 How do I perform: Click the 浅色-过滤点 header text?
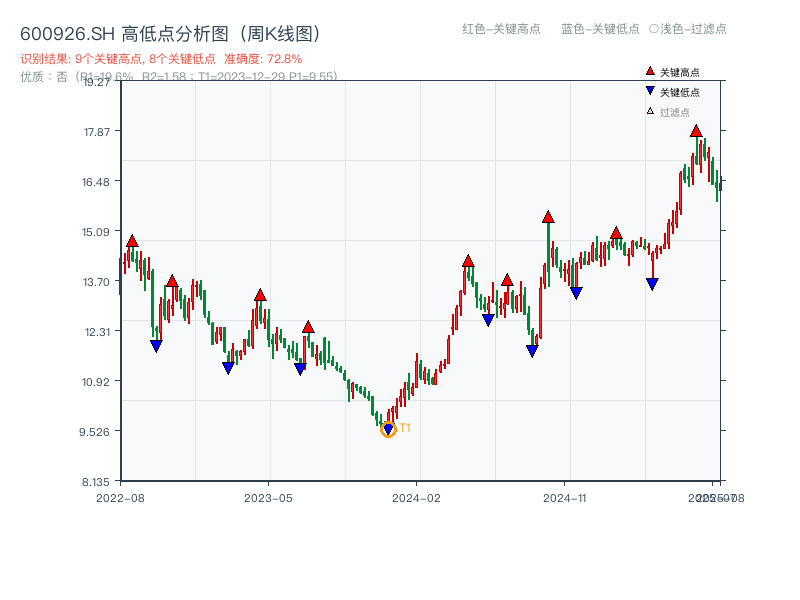tap(693, 29)
